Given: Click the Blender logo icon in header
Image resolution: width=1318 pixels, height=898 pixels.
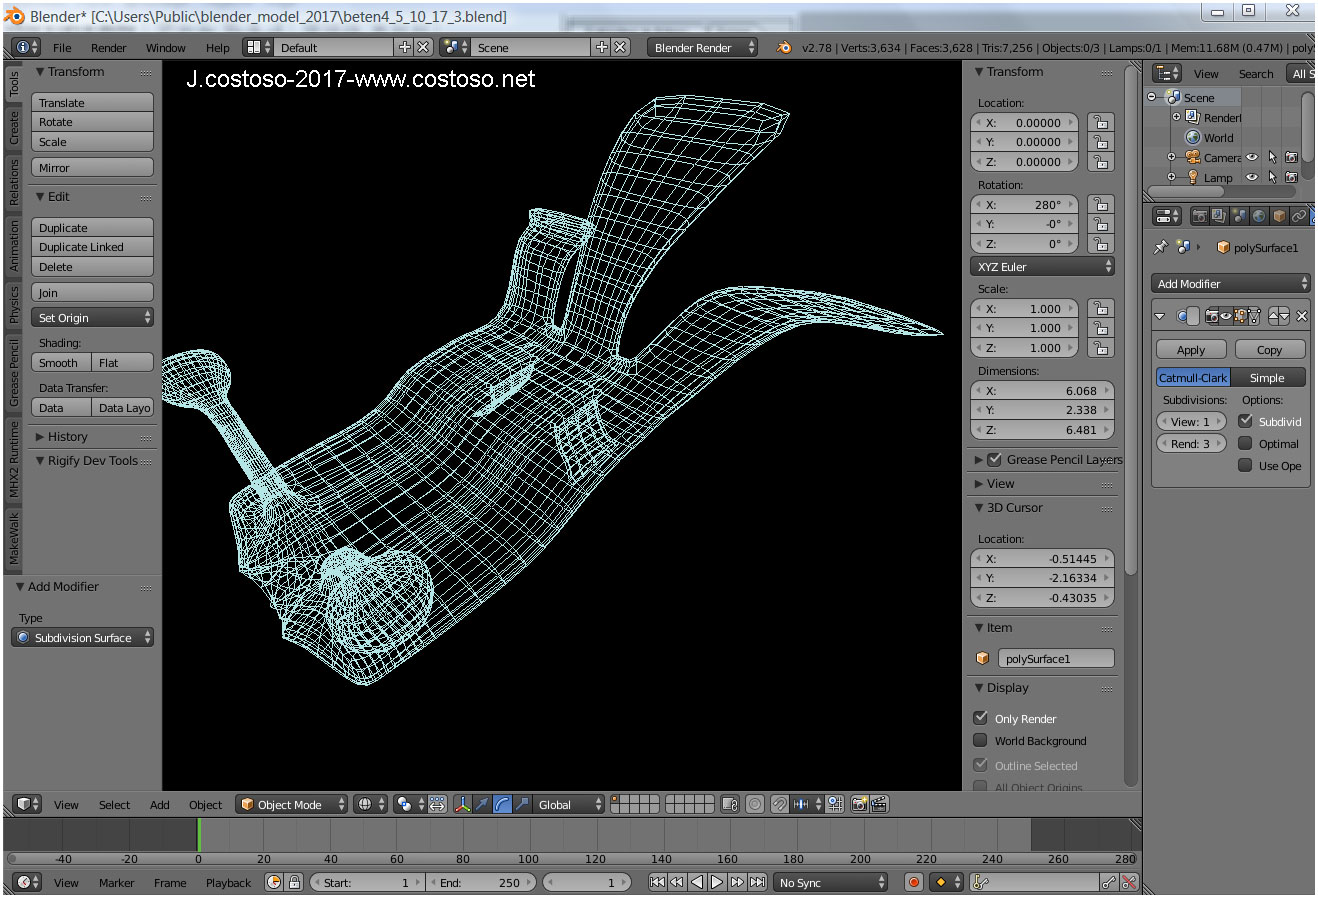Looking at the screenshot, I should 784,47.
